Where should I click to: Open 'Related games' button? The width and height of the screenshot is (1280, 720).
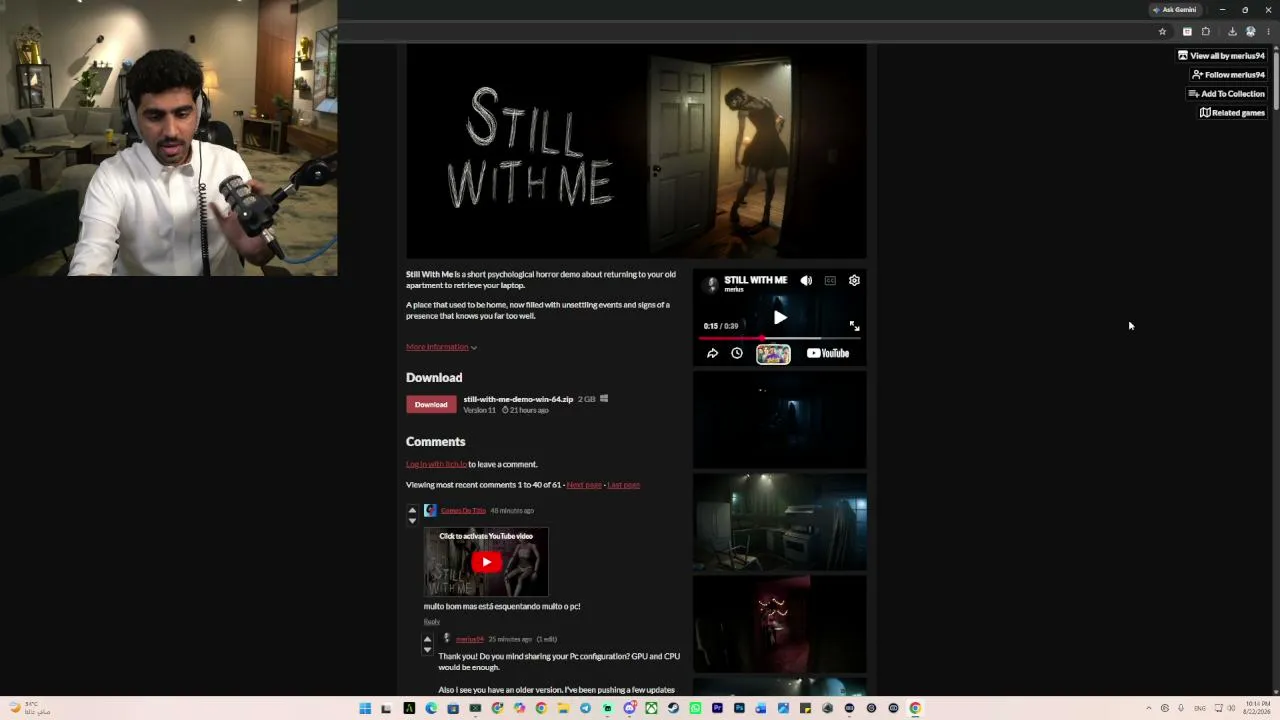[1232, 113]
